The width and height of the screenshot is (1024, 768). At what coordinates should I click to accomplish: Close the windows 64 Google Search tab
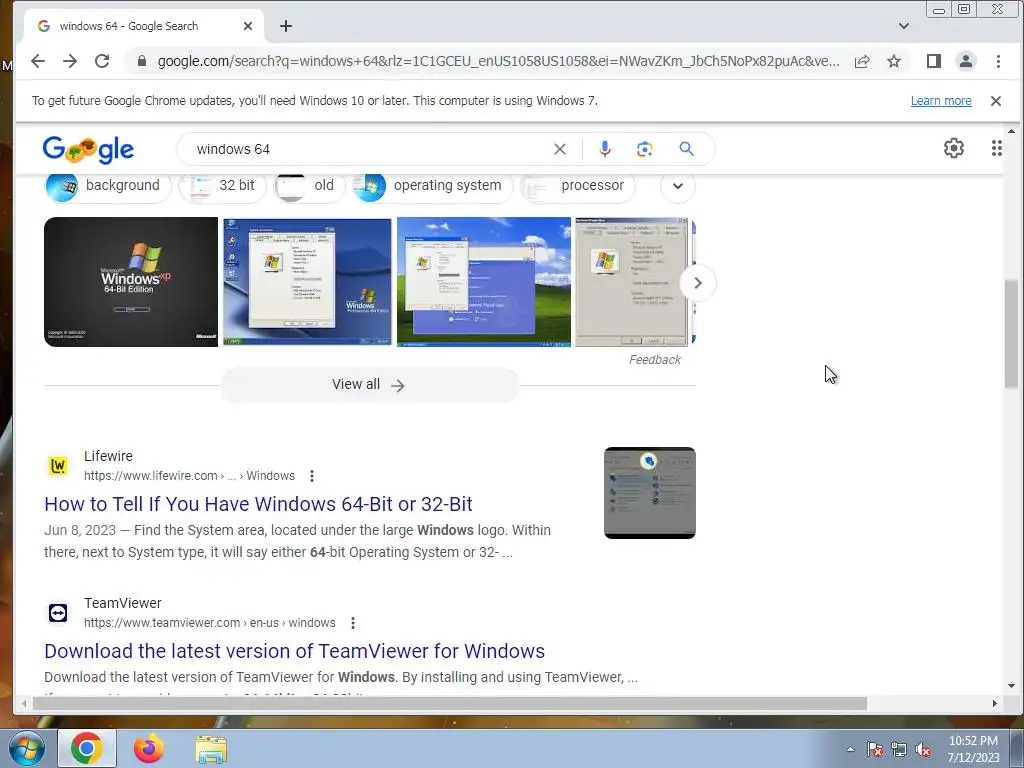tap(248, 26)
